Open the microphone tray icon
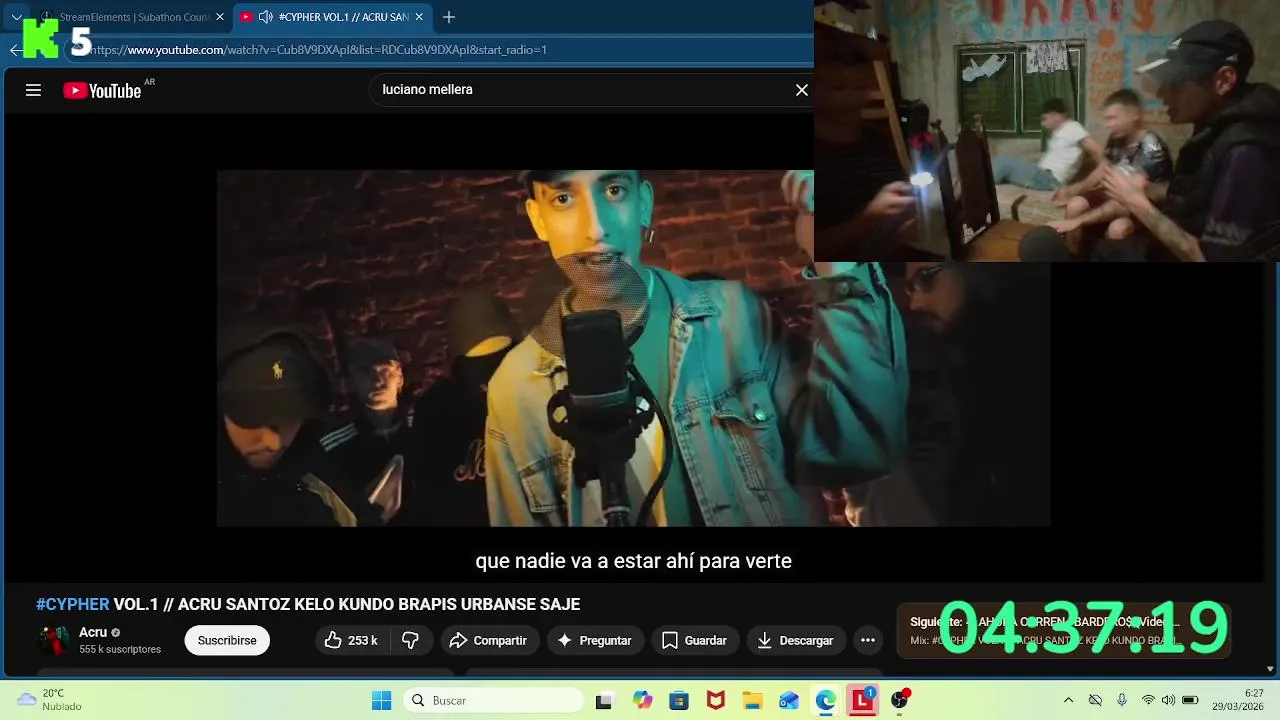The width and height of the screenshot is (1280, 720). (x=1122, y=700)
